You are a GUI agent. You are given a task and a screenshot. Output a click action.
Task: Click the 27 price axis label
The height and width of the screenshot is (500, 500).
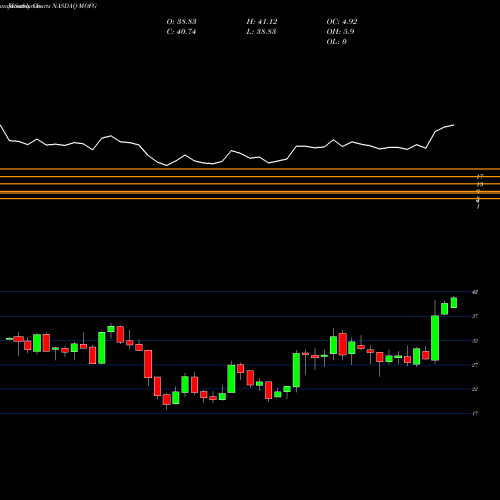click(x=475, y=365)
